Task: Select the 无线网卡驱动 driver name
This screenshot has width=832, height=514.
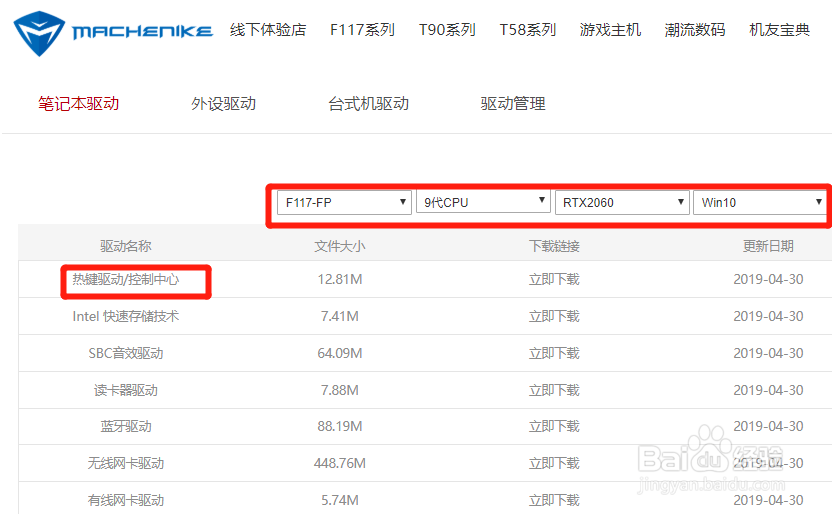Action: click(126, 464)
